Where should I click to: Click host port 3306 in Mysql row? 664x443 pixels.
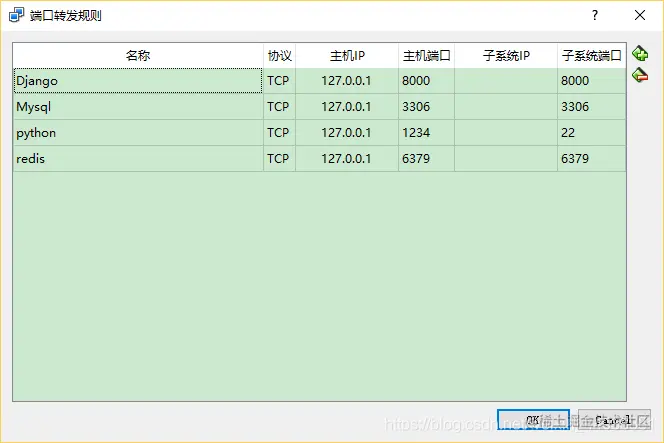click(x=426, y=107)
